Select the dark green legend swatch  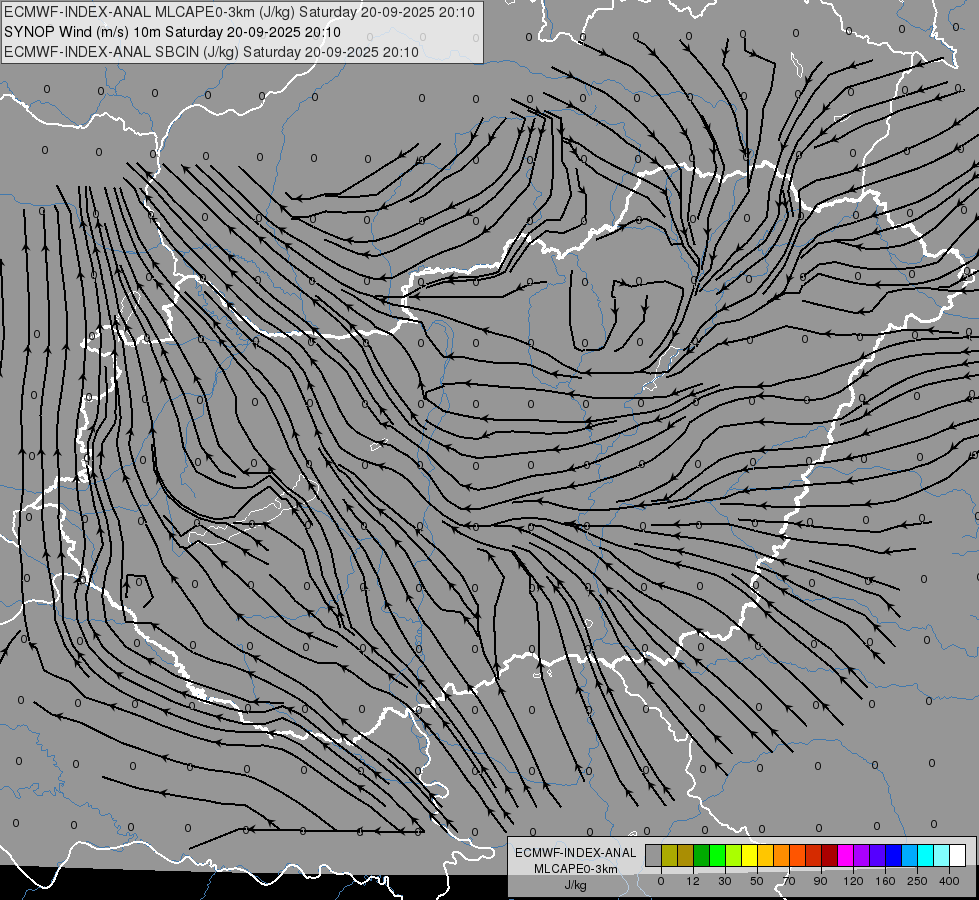tap(702, 855)
